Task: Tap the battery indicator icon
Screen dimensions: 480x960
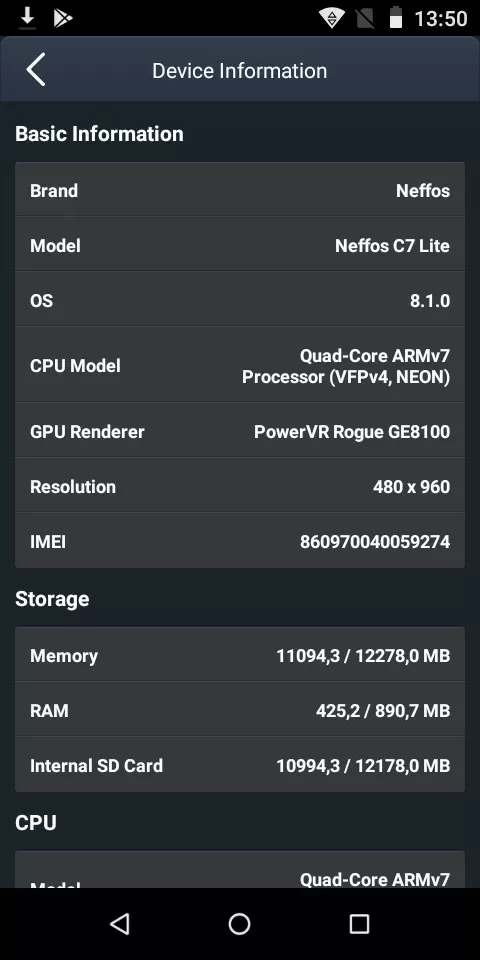Action: 396,18
